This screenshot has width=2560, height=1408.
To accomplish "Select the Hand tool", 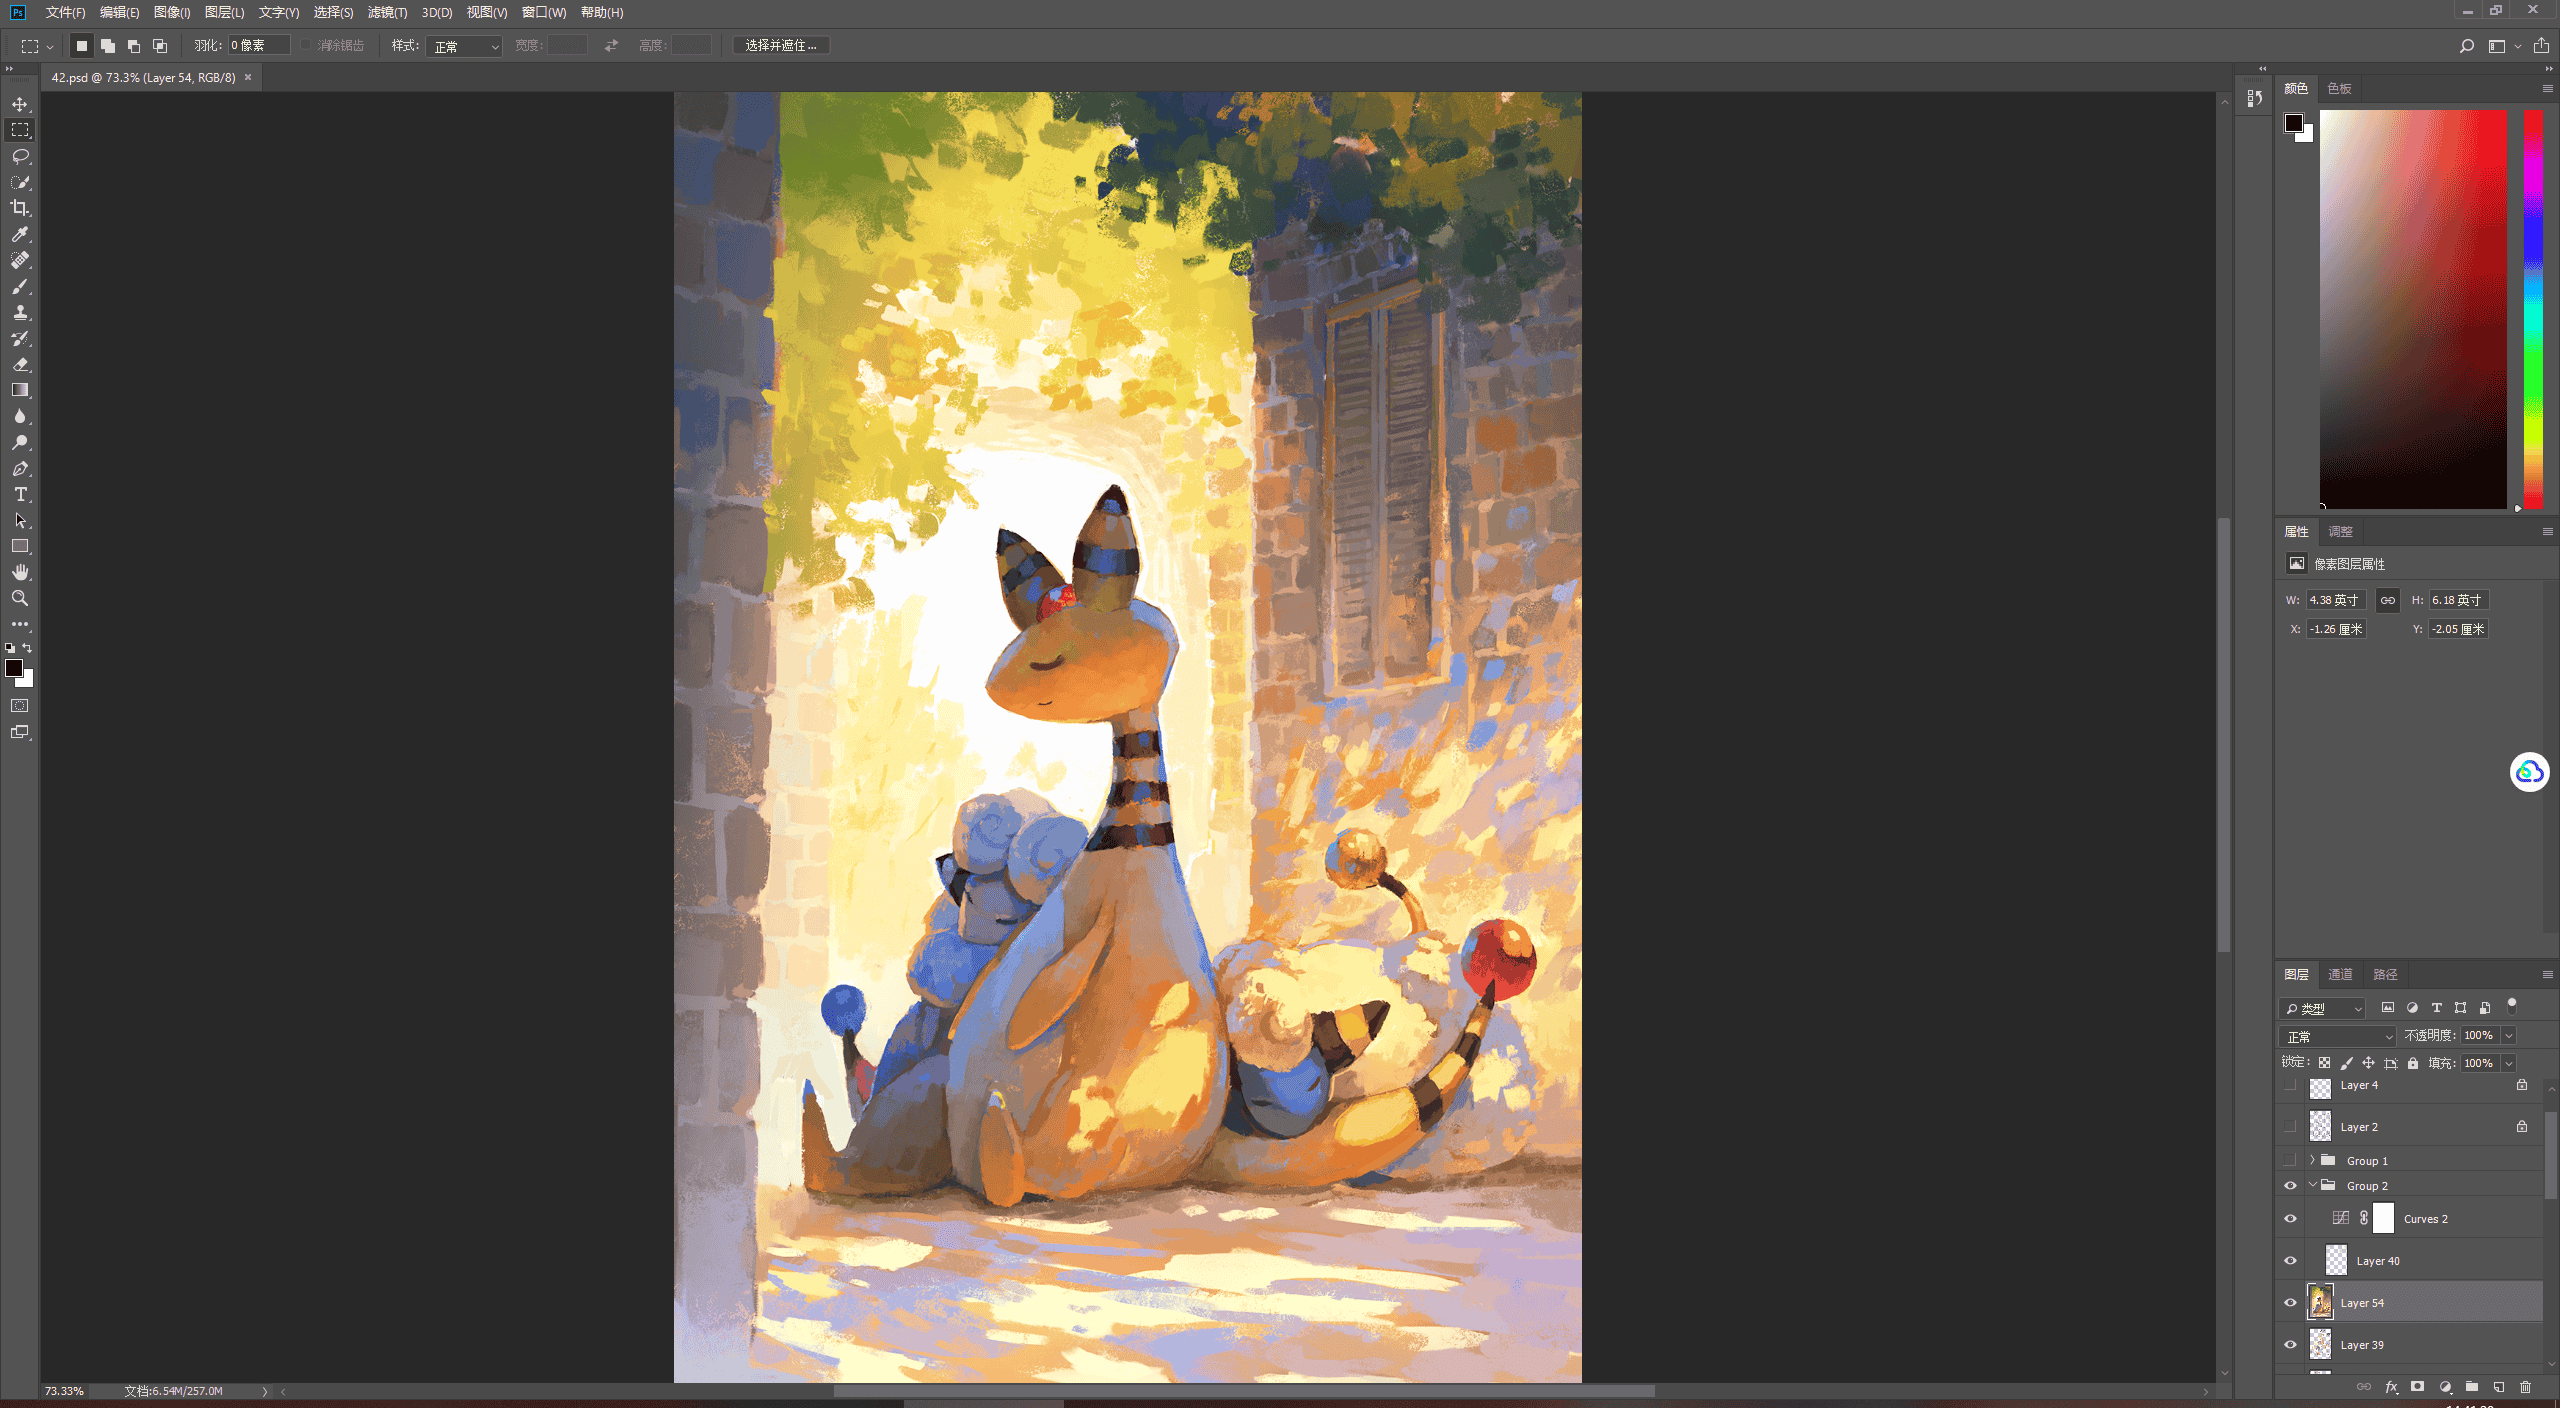I will (x=20, y=572).
